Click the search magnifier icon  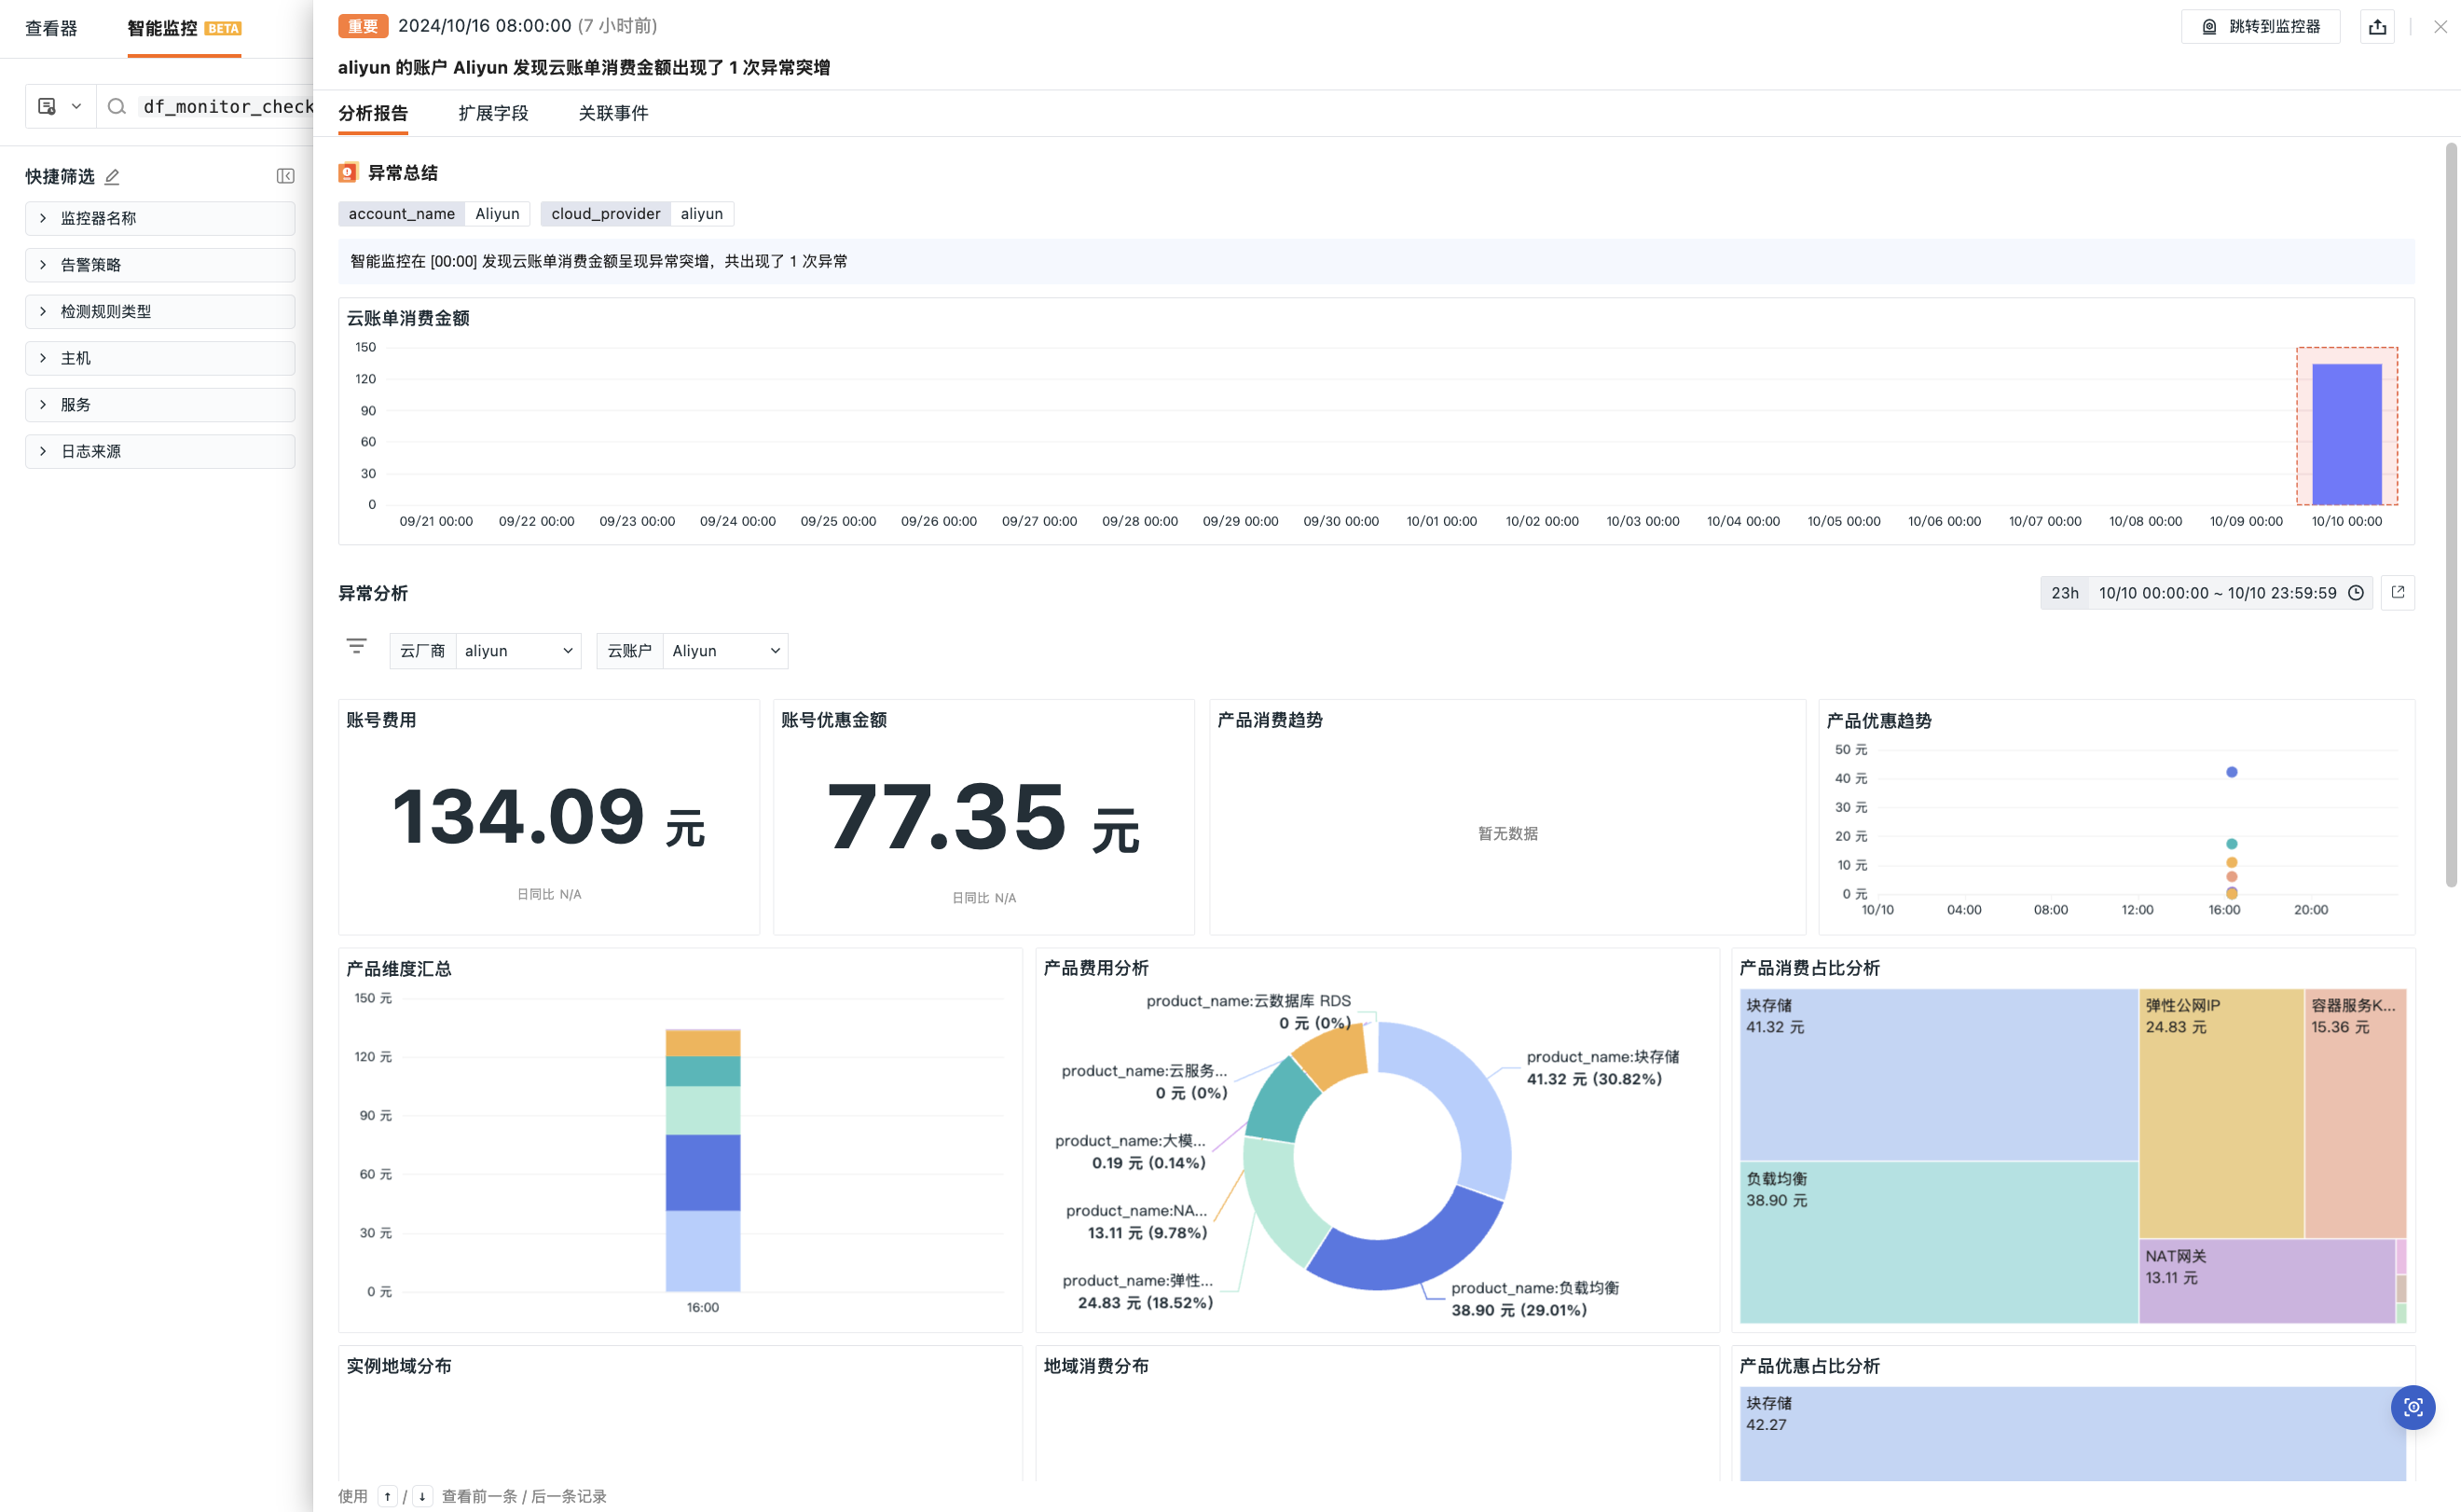(117, 107)
